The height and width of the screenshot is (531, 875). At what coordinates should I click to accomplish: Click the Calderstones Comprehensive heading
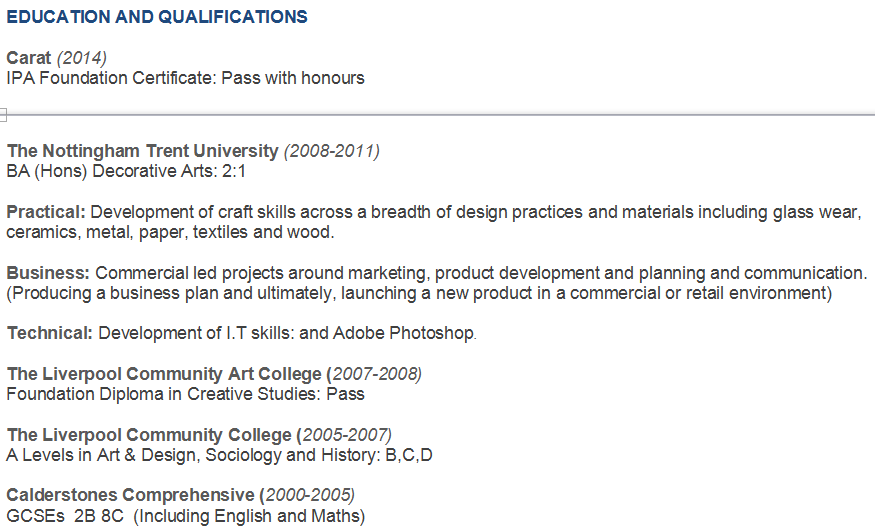(130, 495)
